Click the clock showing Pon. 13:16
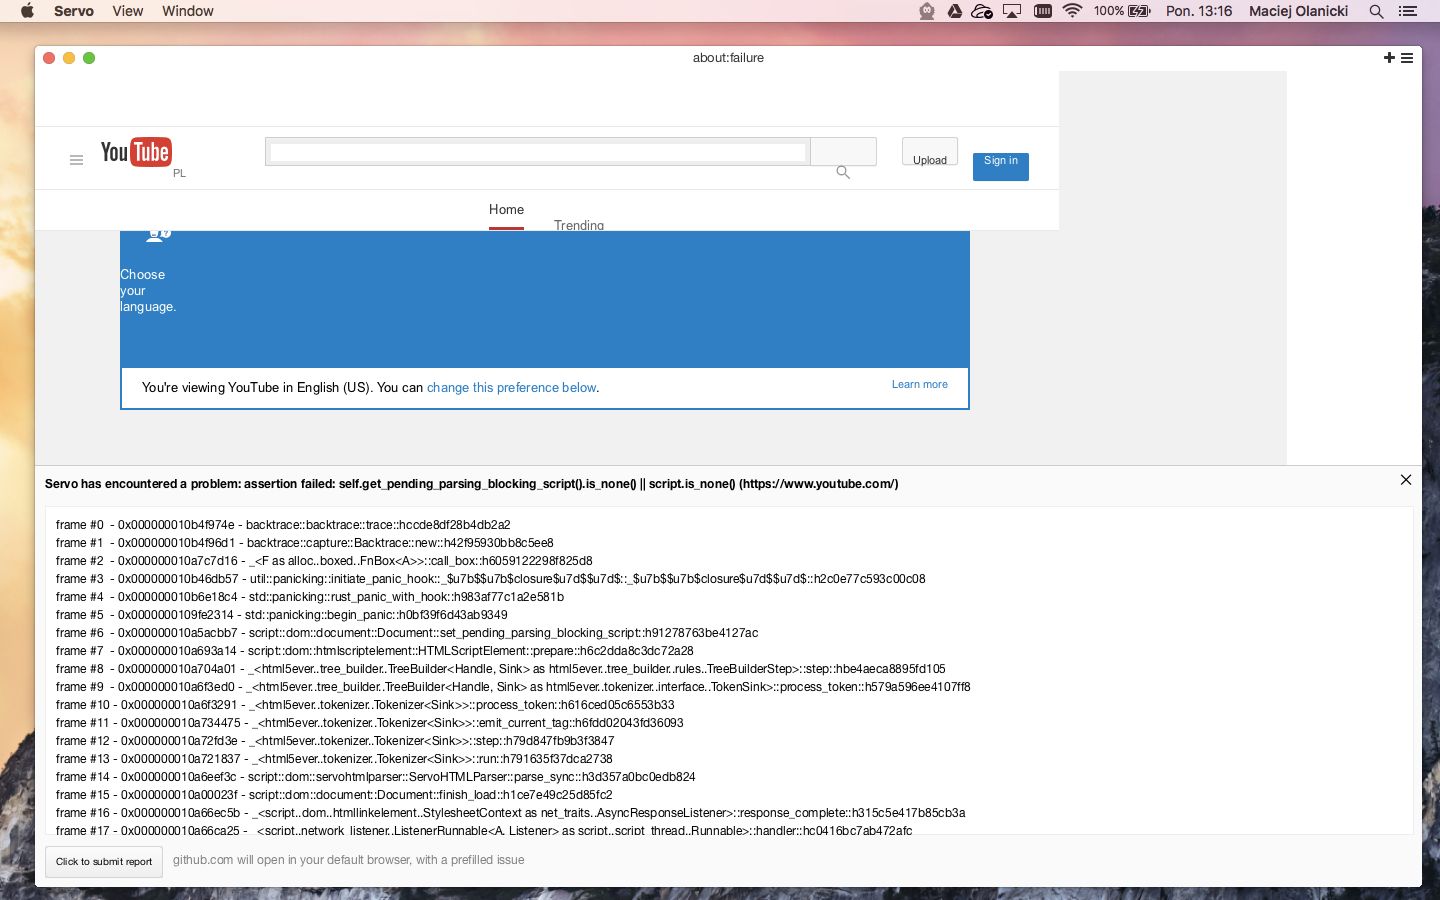The height and width of the screenshot is (900, 1440). point(1199,11)
